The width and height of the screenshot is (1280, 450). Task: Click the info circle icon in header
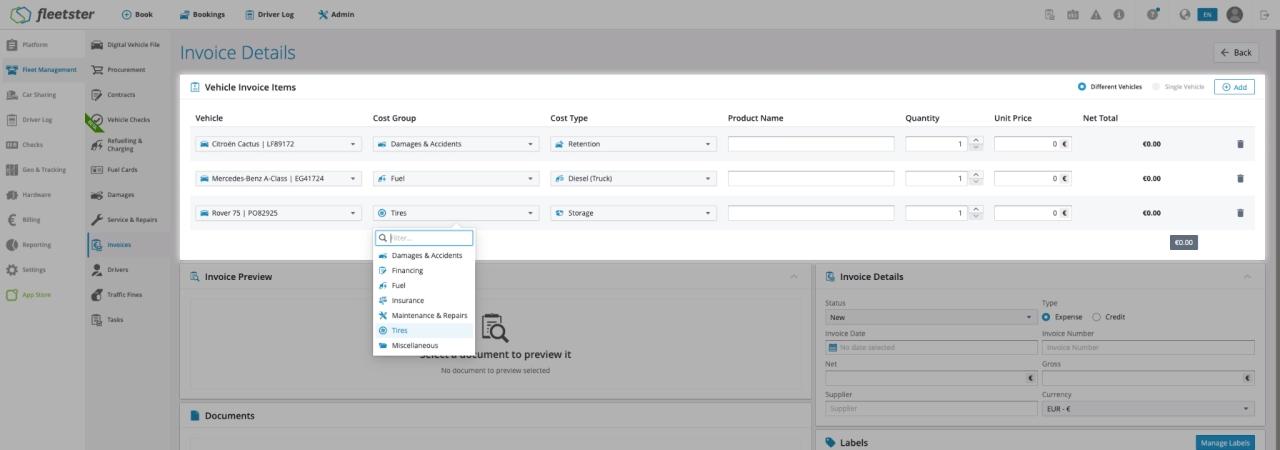1119,14
